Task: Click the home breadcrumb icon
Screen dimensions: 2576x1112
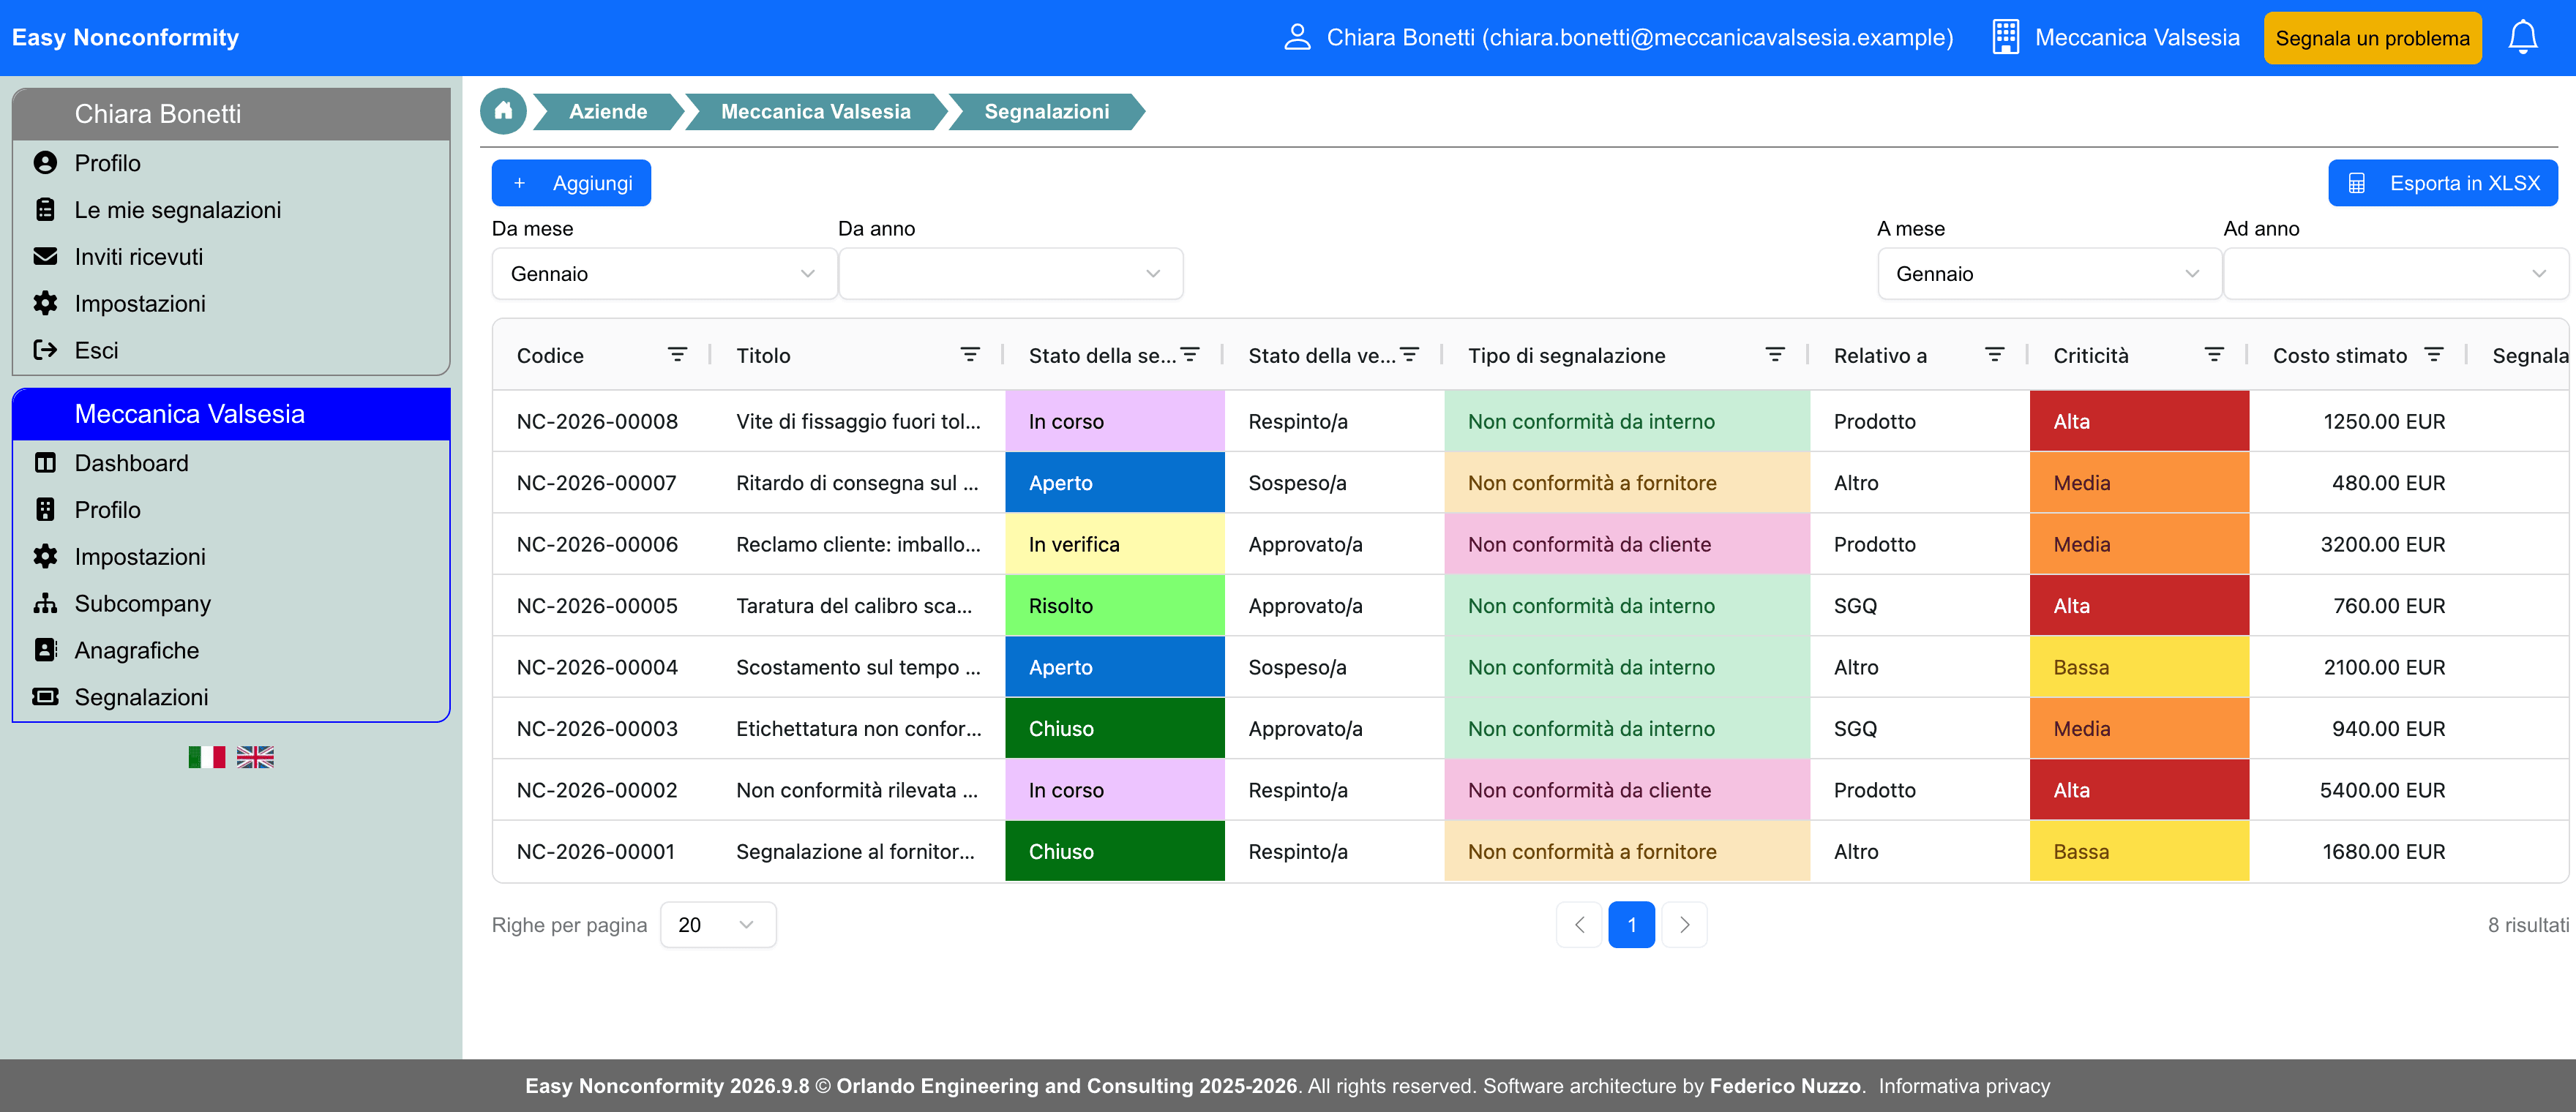Action: (x=503, y=111)
